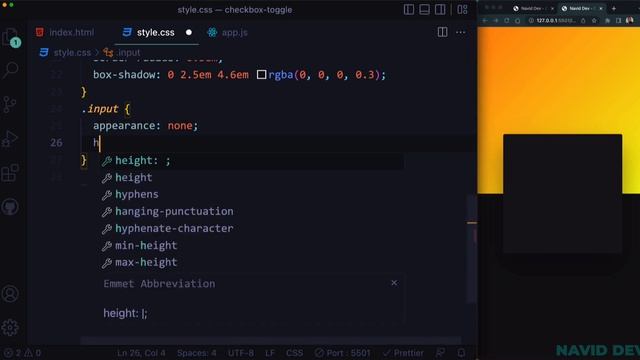Open the browser share icon
Viewport: 640px width, 360px height.
click(x=583, y=20)
